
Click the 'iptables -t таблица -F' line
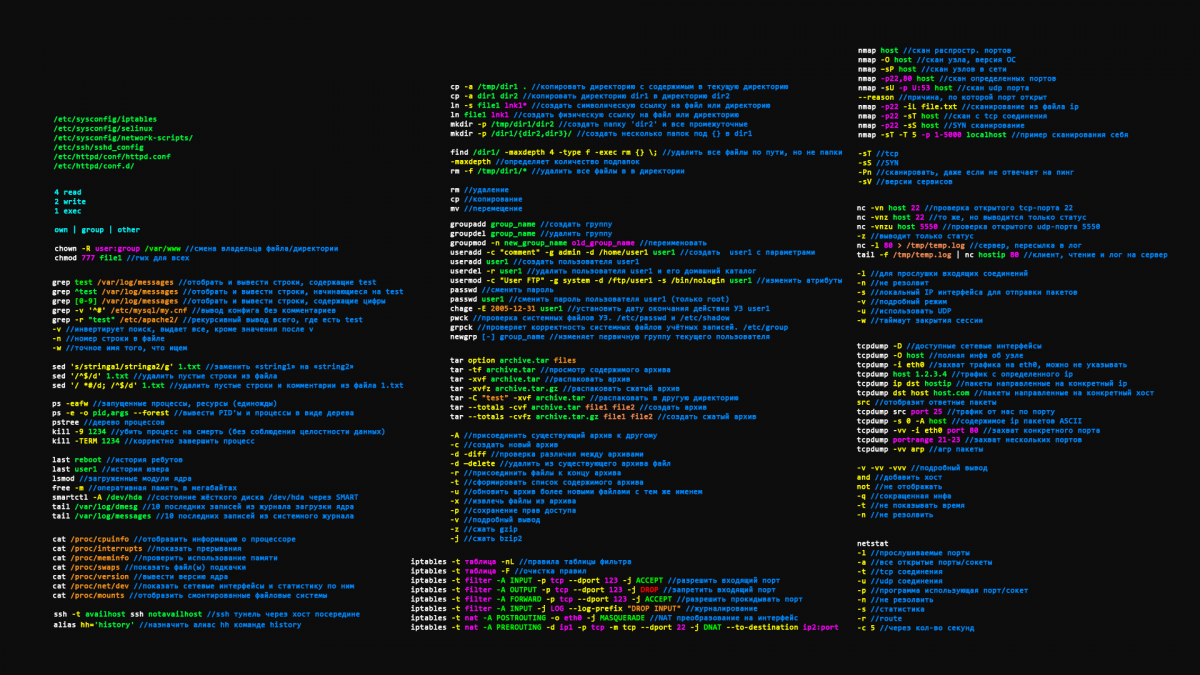point(498,570)
